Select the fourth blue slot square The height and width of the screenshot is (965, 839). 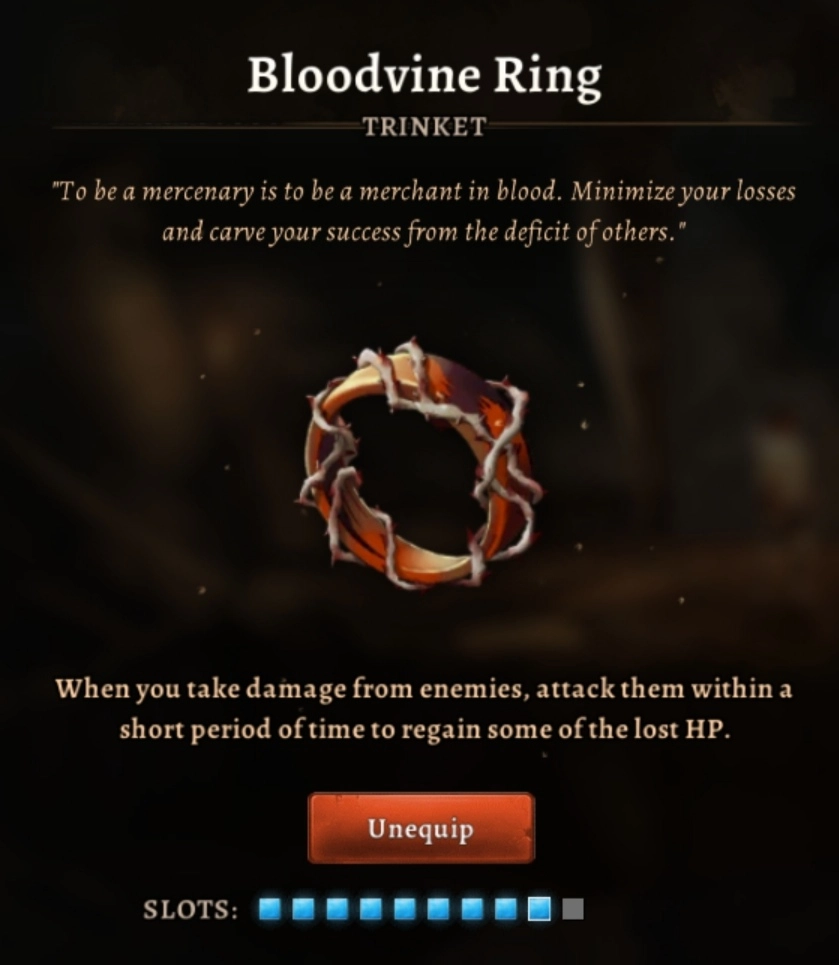[371, 908]
